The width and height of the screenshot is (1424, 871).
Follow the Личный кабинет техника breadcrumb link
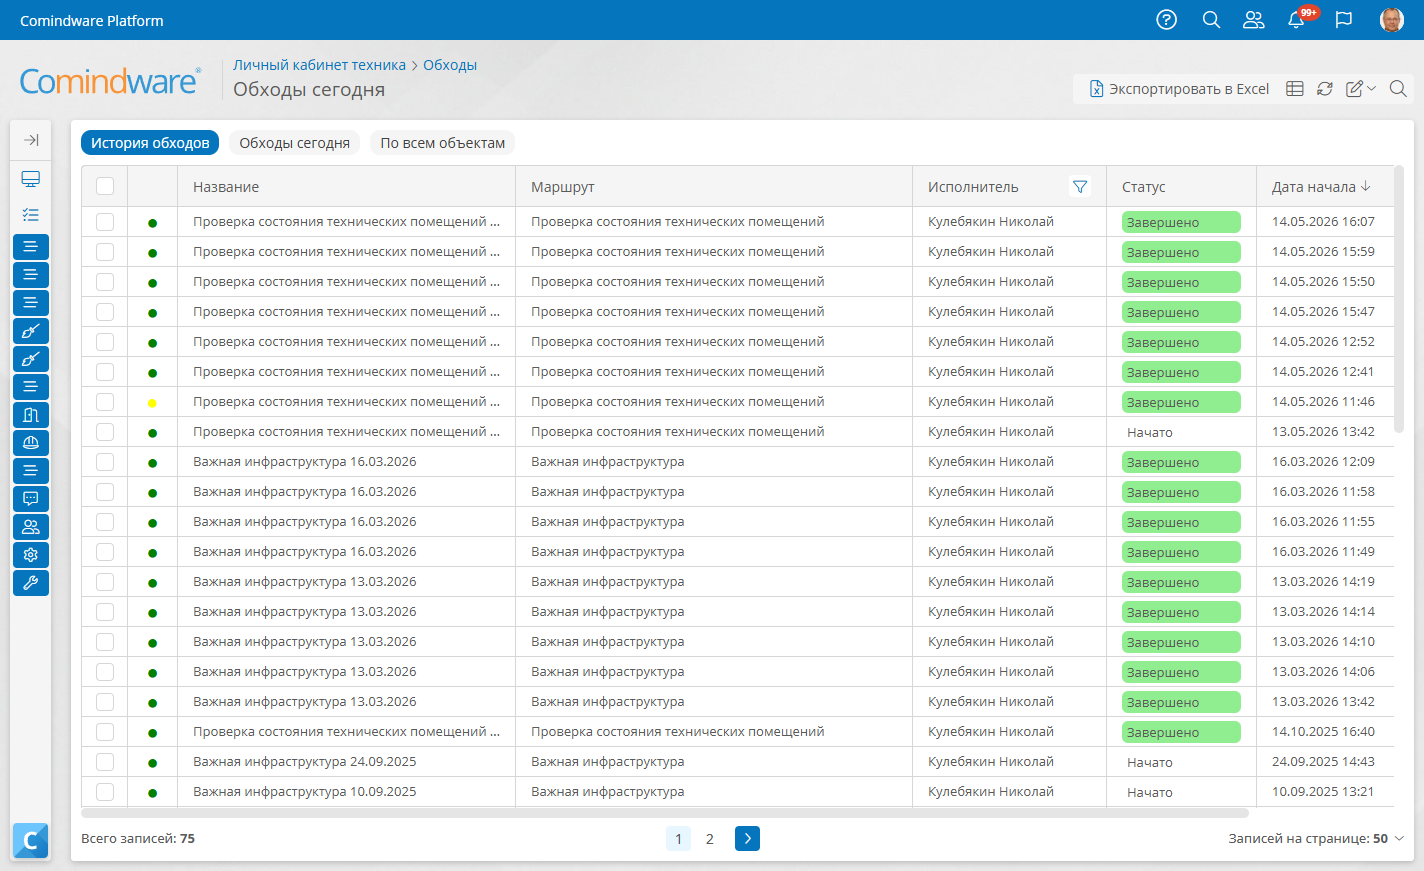click(x=319, y=65)
